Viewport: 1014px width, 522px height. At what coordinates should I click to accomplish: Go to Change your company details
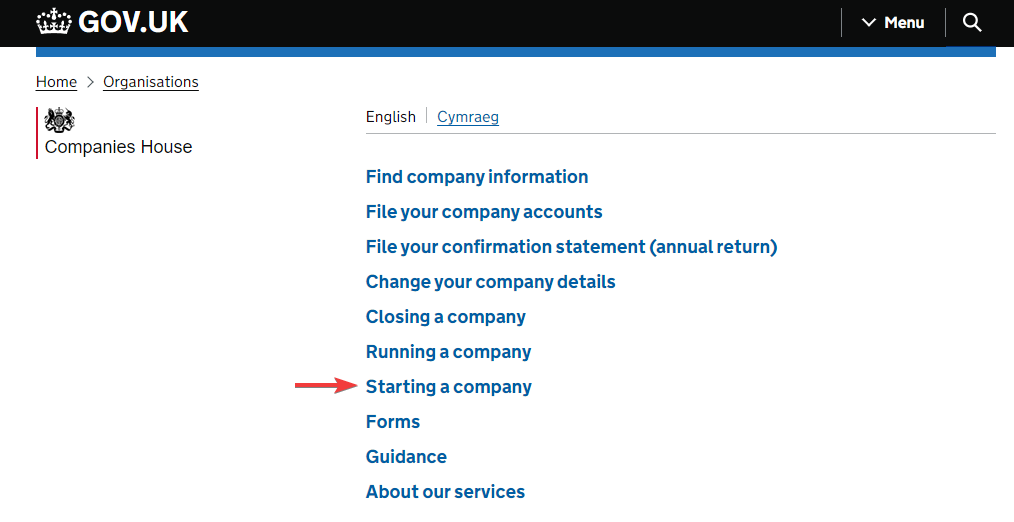(490, 281)
